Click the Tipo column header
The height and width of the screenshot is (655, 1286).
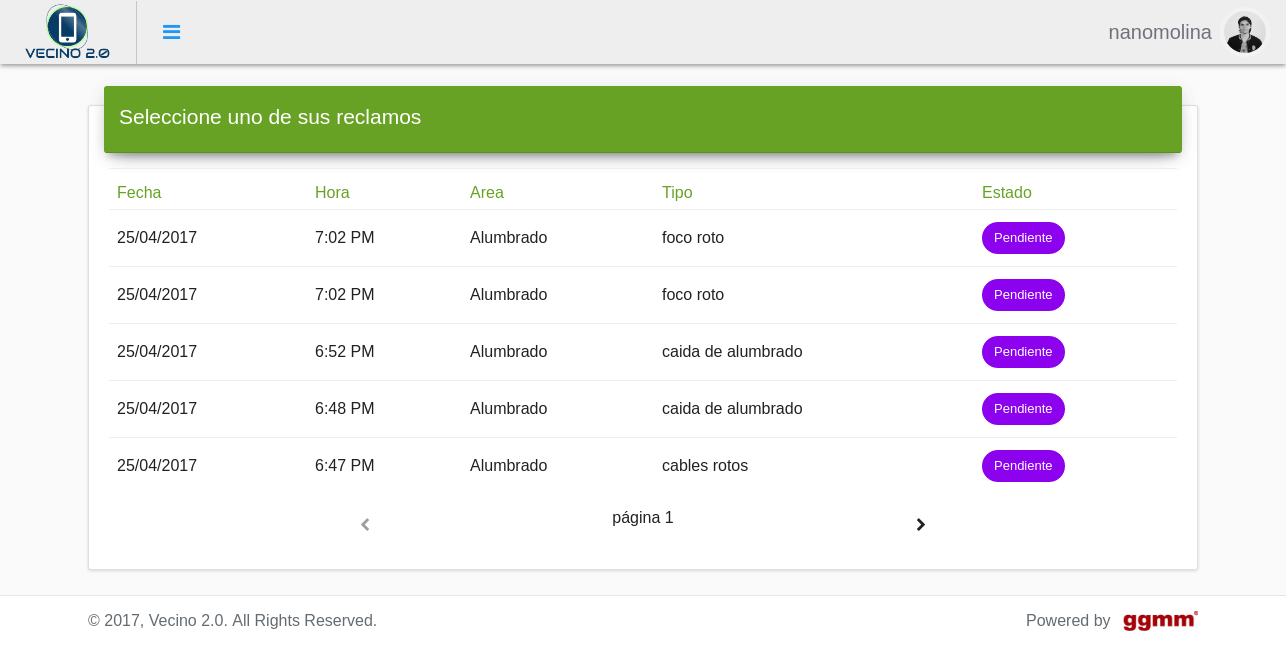tap(677, 192)
